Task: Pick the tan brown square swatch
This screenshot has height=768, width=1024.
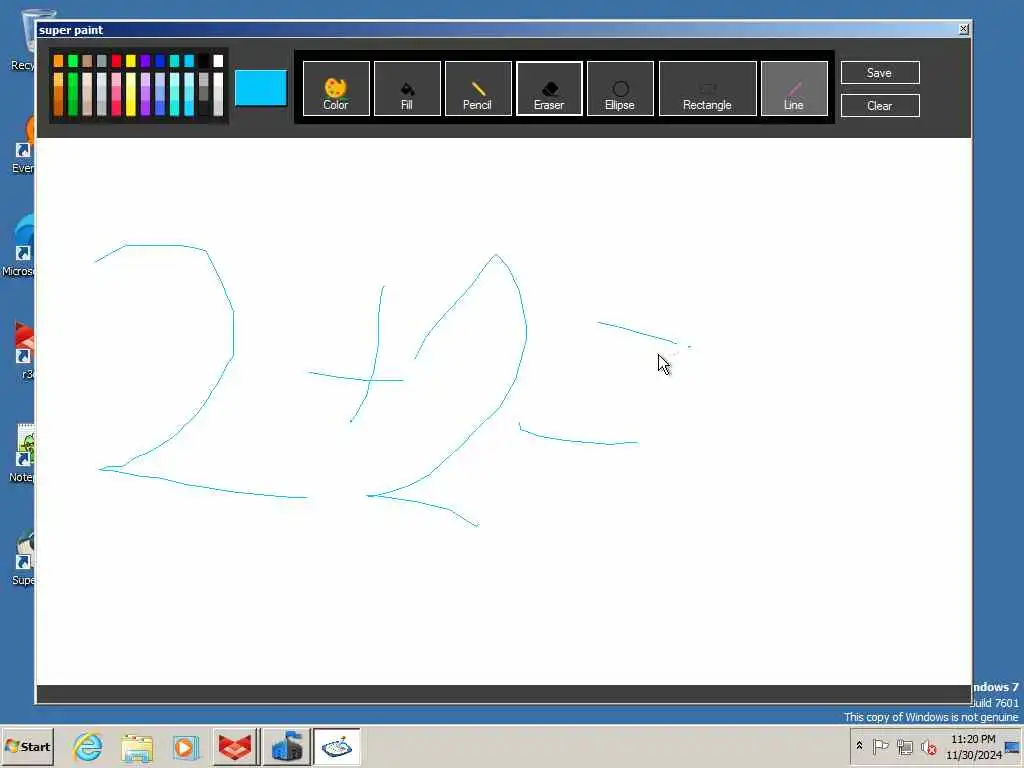Action: 87,61
